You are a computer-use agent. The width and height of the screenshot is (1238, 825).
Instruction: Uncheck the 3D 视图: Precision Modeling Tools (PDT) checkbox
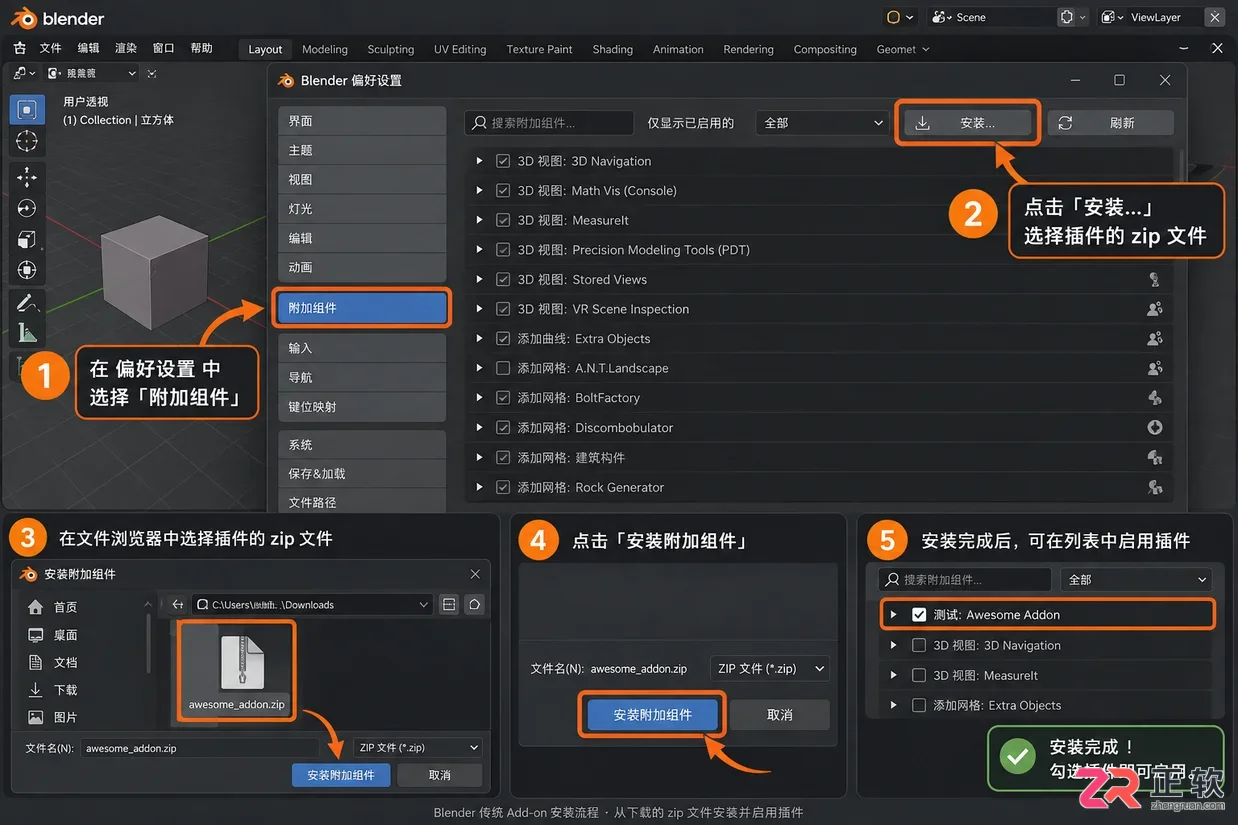tap(503, 250)
